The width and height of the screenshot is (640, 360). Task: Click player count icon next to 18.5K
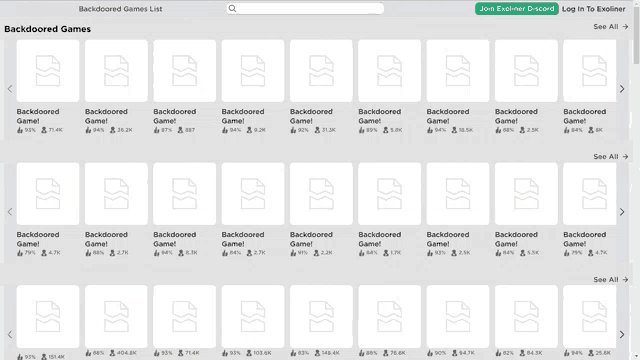pos(454,130)
